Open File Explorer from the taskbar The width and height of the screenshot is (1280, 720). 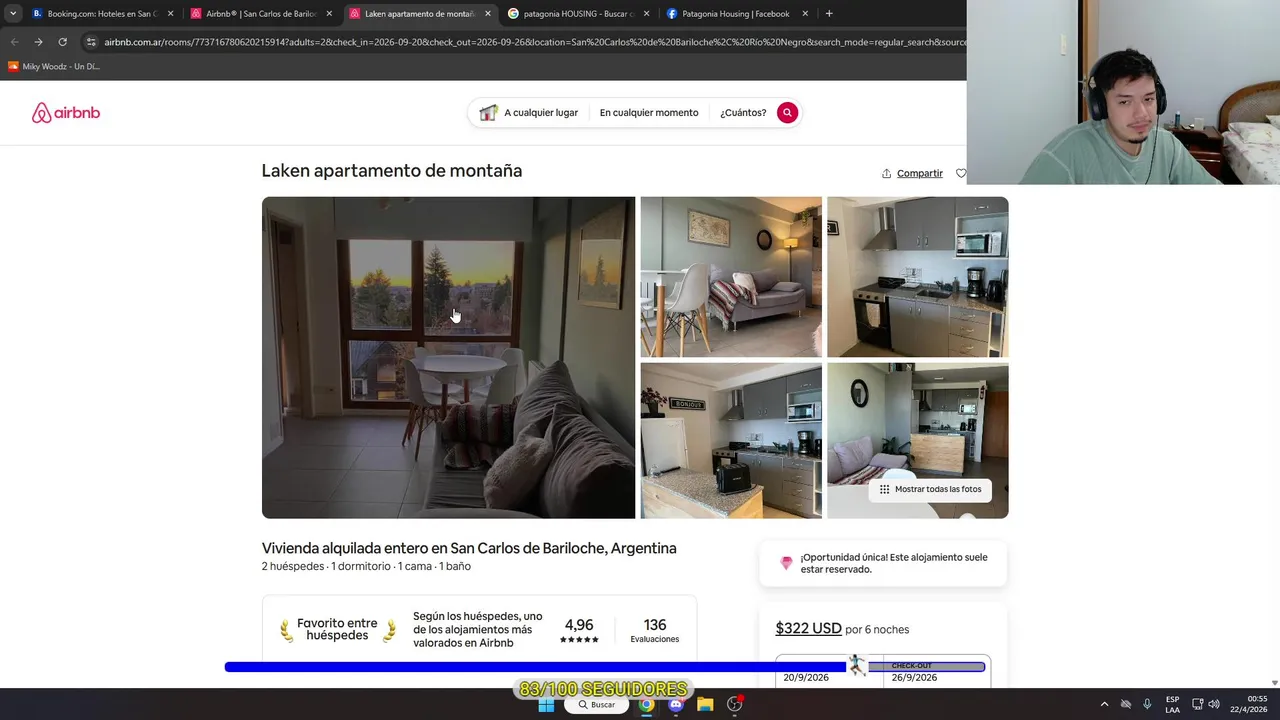[x=705, y=704]
